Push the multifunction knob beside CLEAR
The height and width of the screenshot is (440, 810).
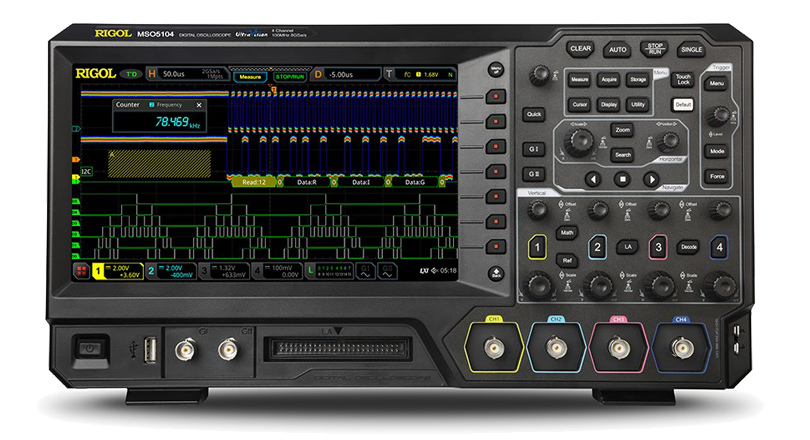tap(539, 75)
